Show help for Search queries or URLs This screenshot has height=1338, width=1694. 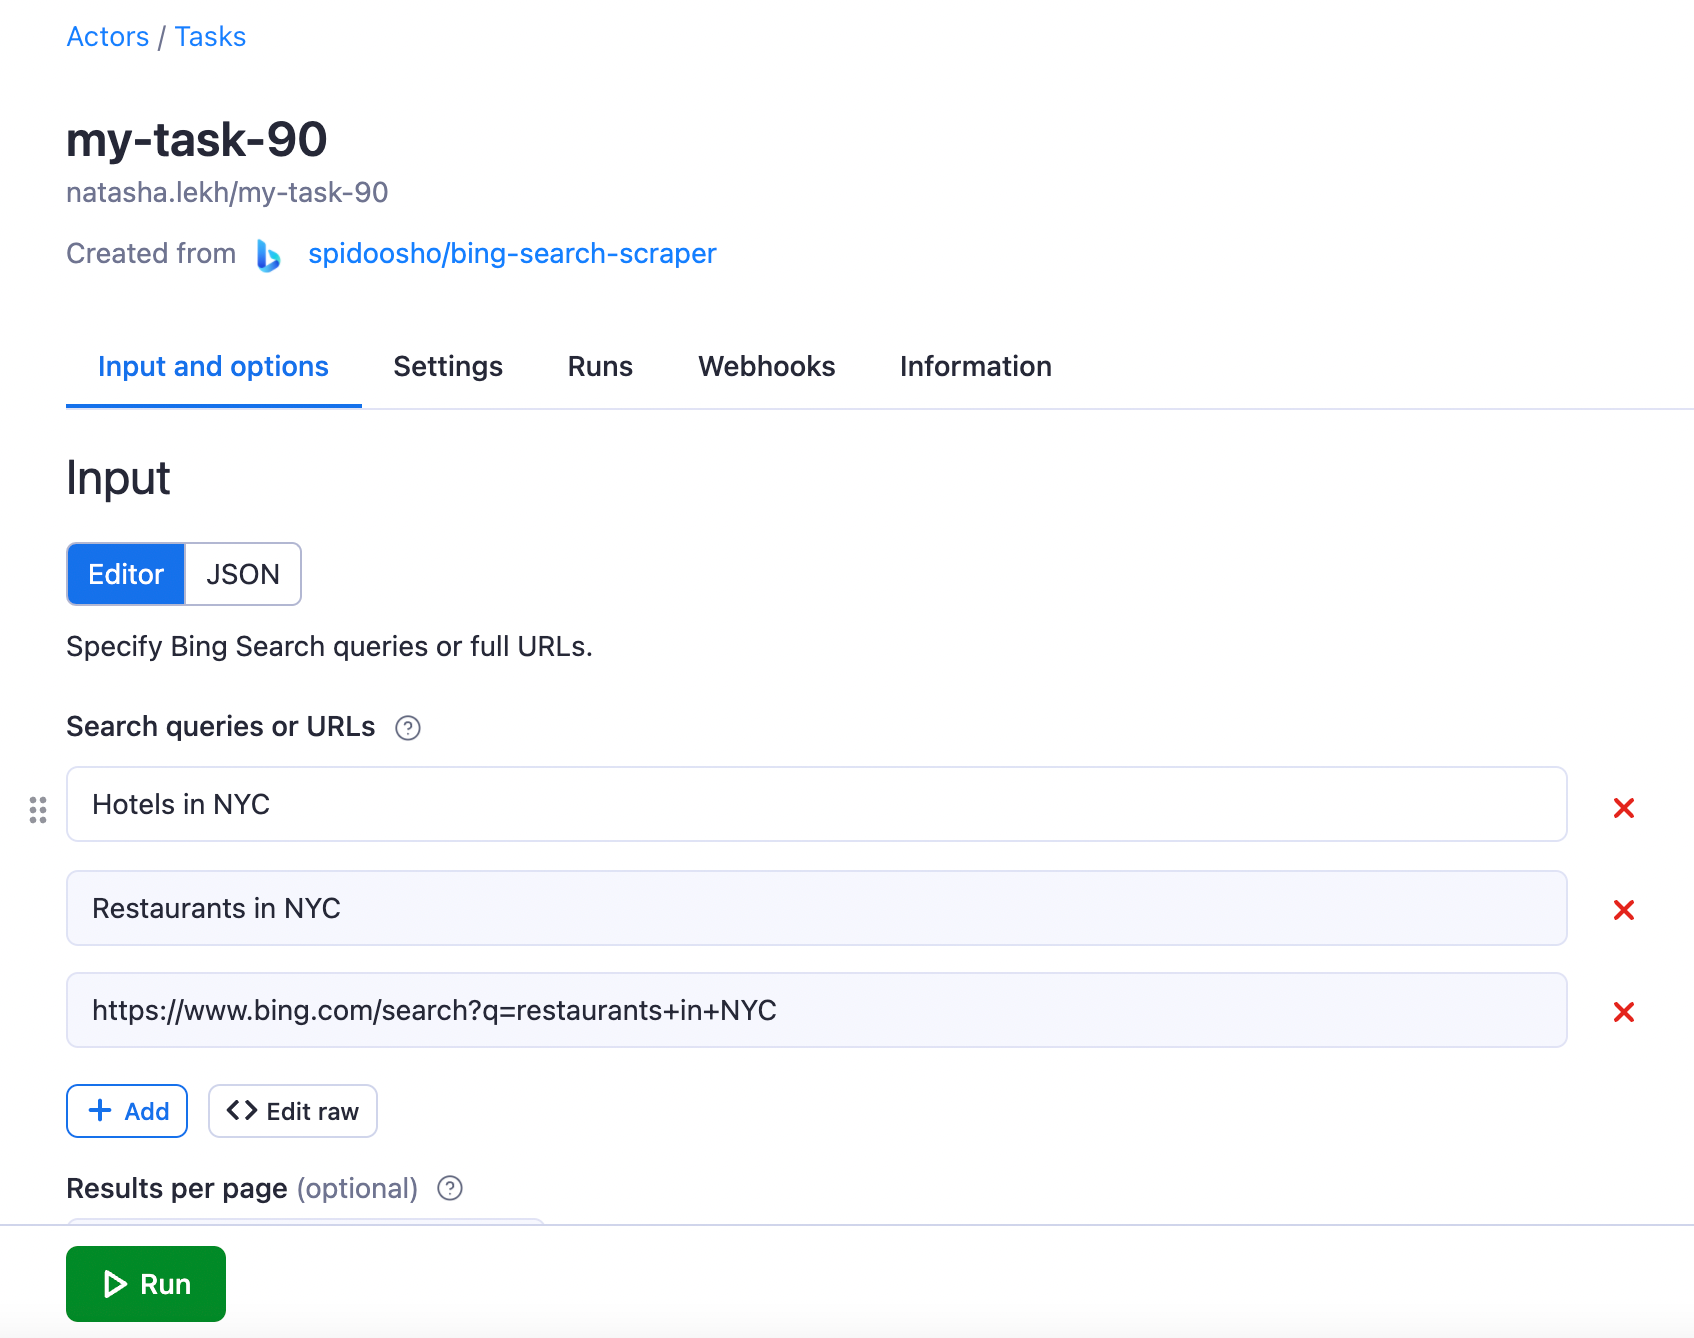click(408, 728)
